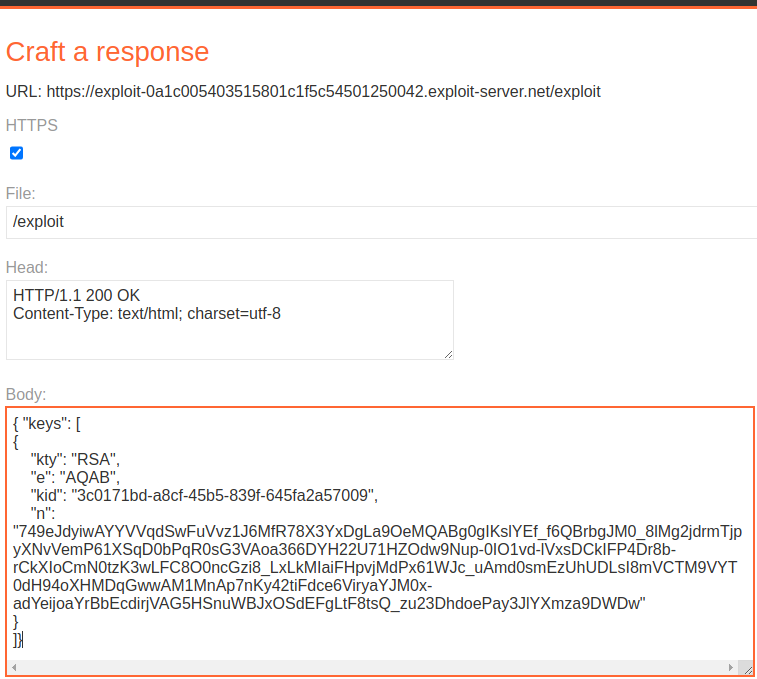
Task: Click the "Body:" label
Action: click(x=26, y=395)
